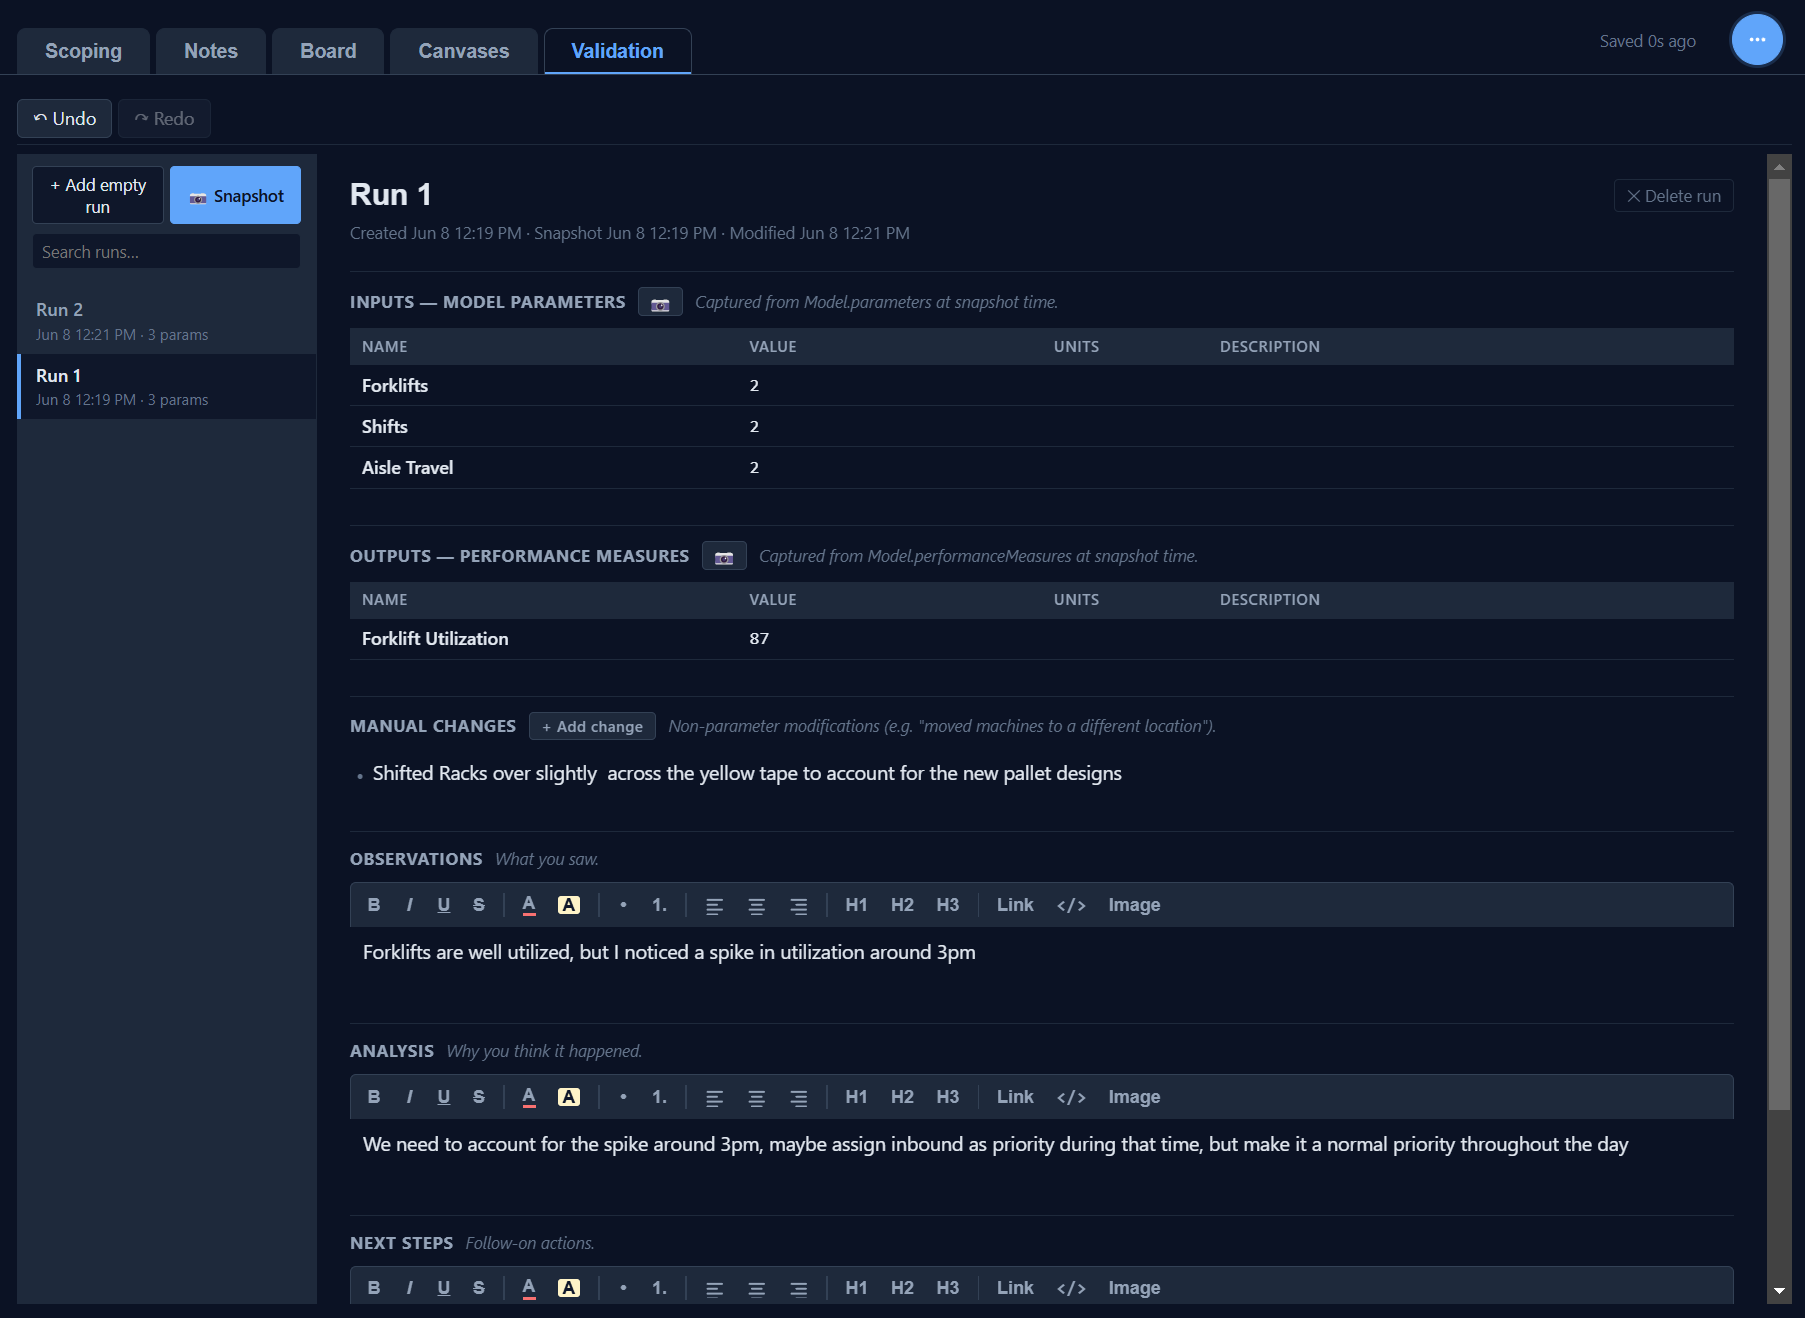Switch to the Notes tab
Image resolution: width=1805 pixels, height=1318 pixels.
click(211, 51)
